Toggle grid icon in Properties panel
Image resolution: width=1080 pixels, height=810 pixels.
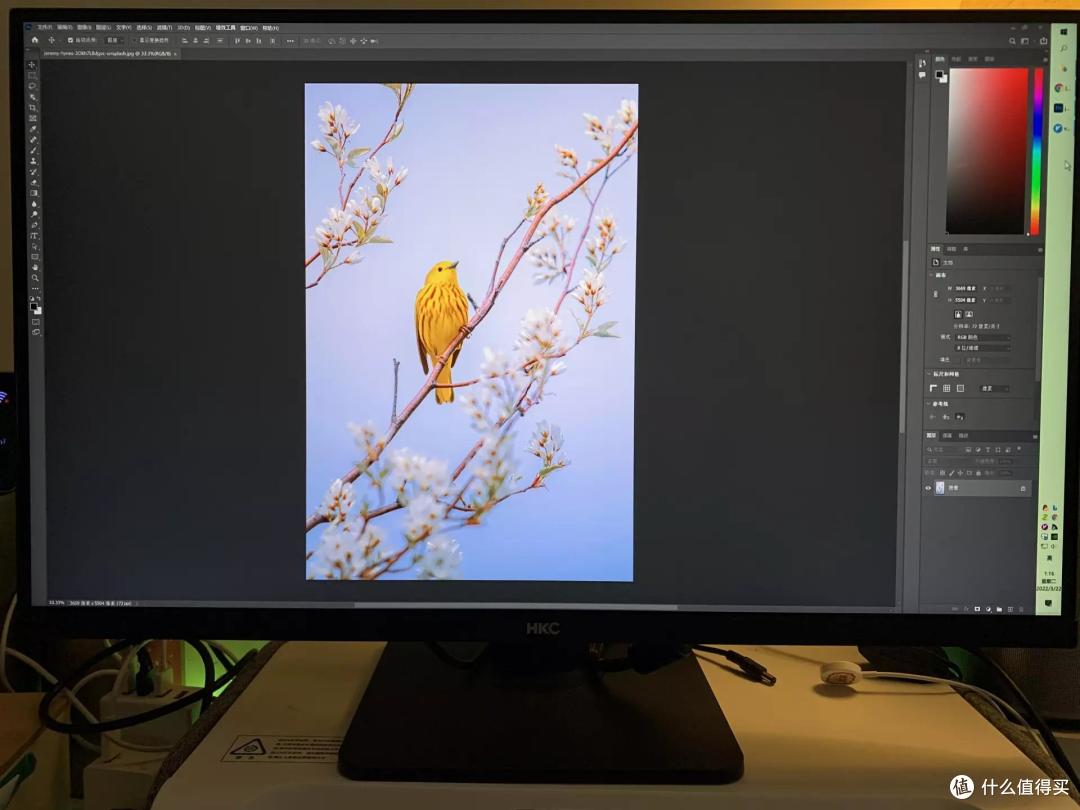click(946, 388)
